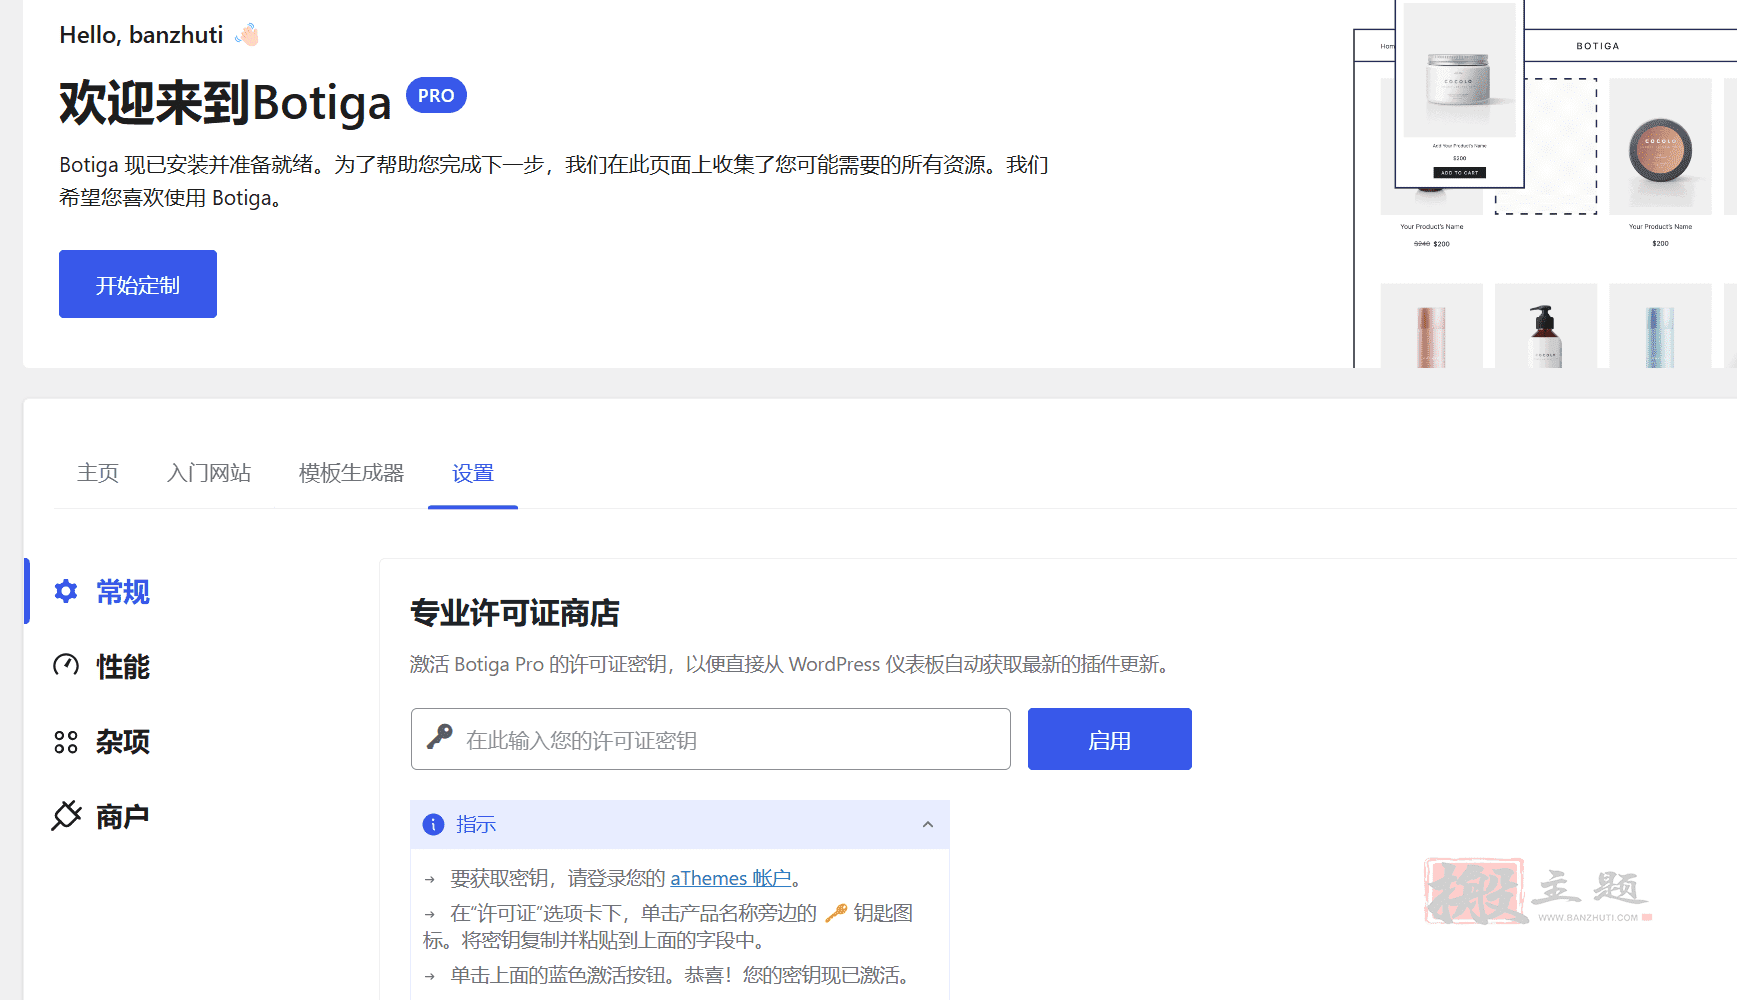This screenshot has width=1737, height=1000.
Task: Open the 入门网站 tab
Action: (x=209, y=473)
